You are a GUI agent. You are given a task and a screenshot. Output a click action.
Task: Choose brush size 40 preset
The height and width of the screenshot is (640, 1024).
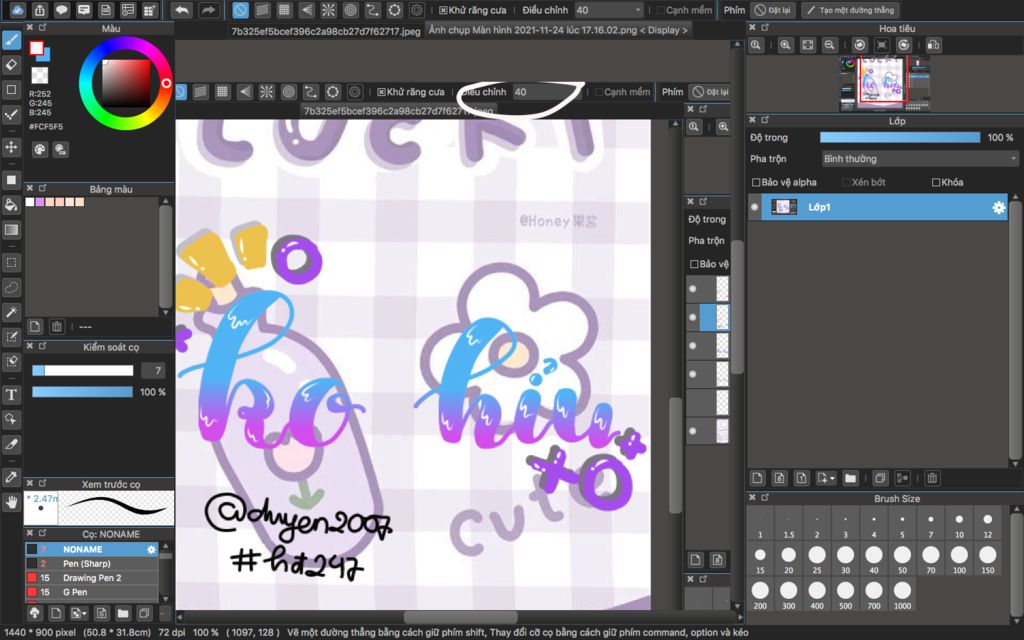874,558
